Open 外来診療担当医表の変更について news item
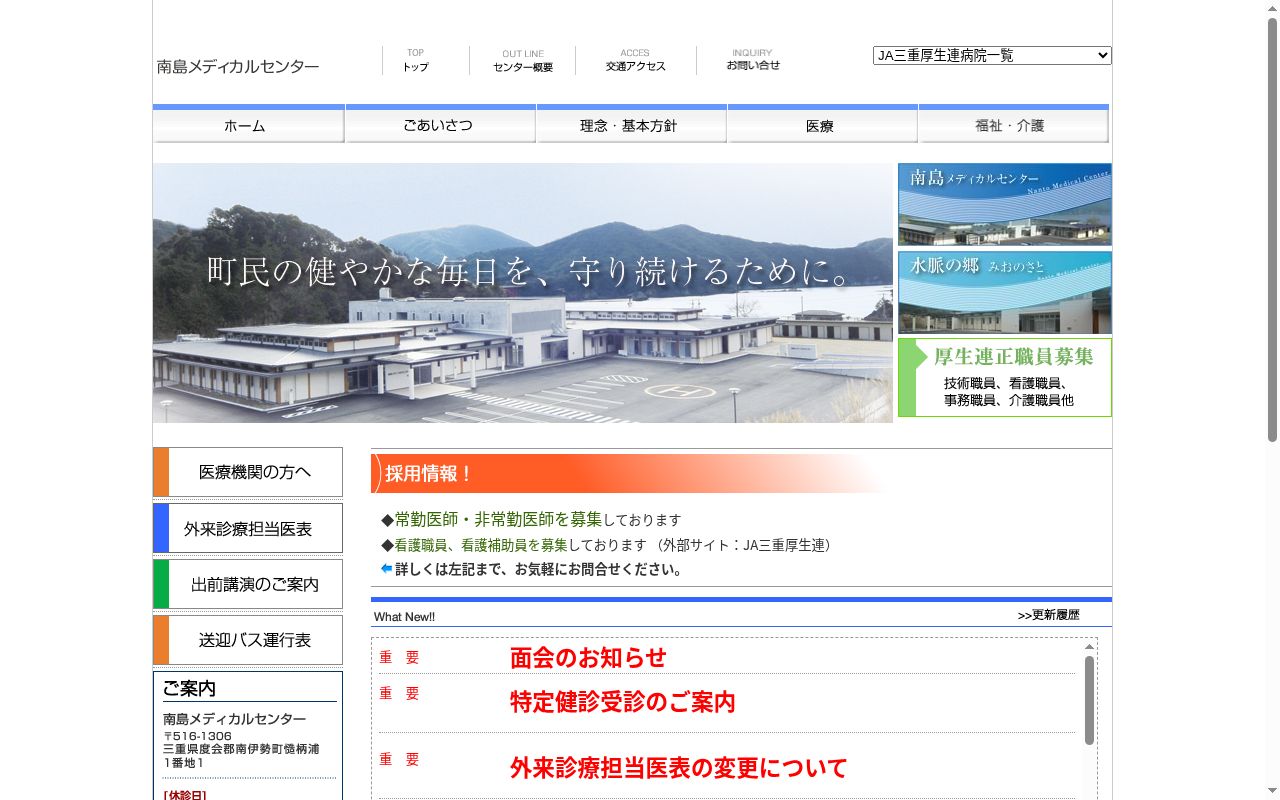This screenshot has width=1280, height=800. [679, 768]
